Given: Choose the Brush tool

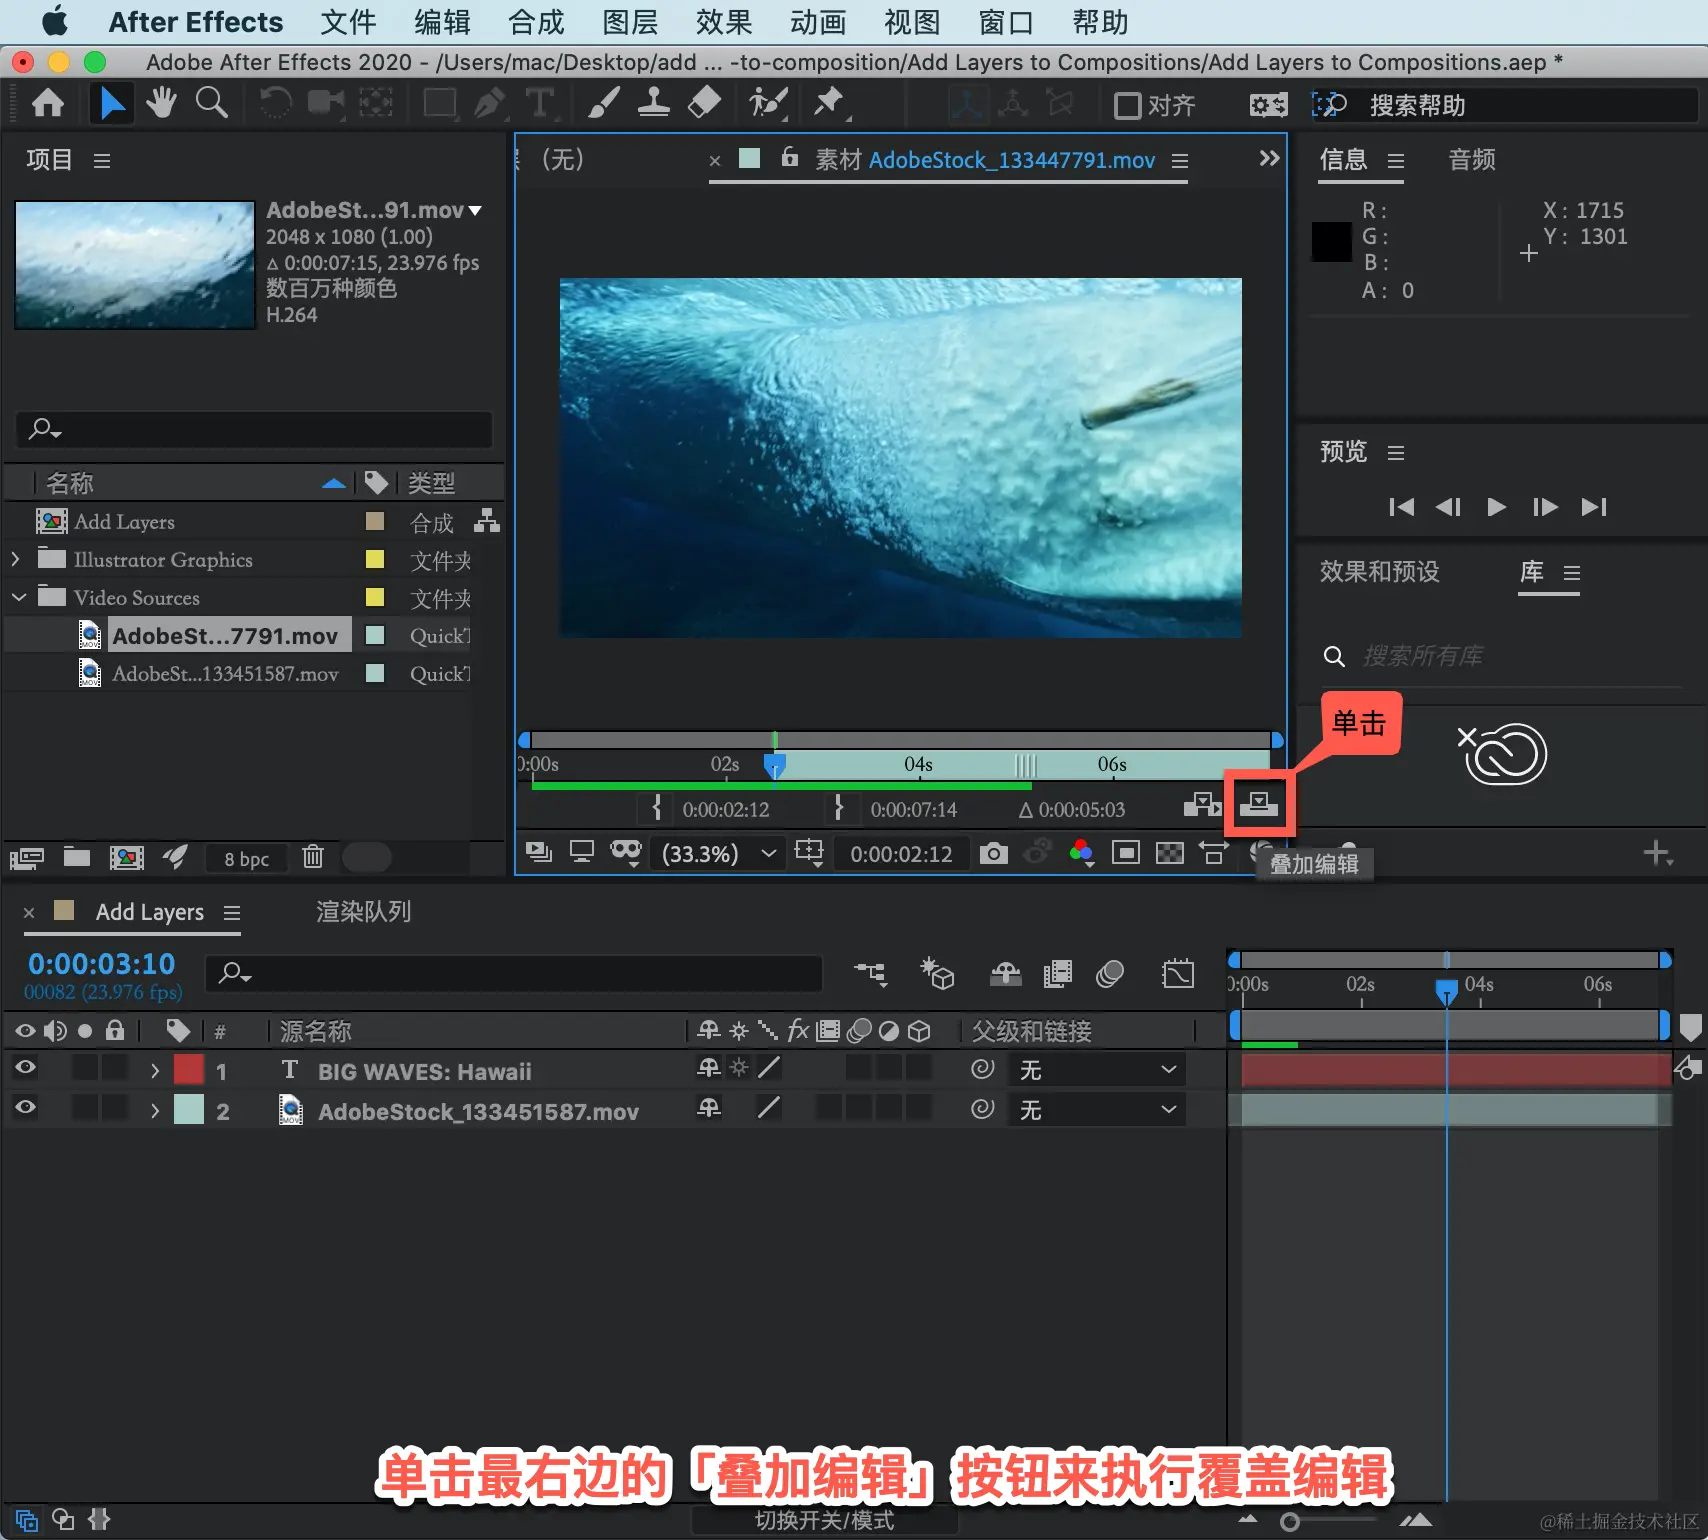Looking at the screenshot, I should pyautogui.click(x=603, y=103).
